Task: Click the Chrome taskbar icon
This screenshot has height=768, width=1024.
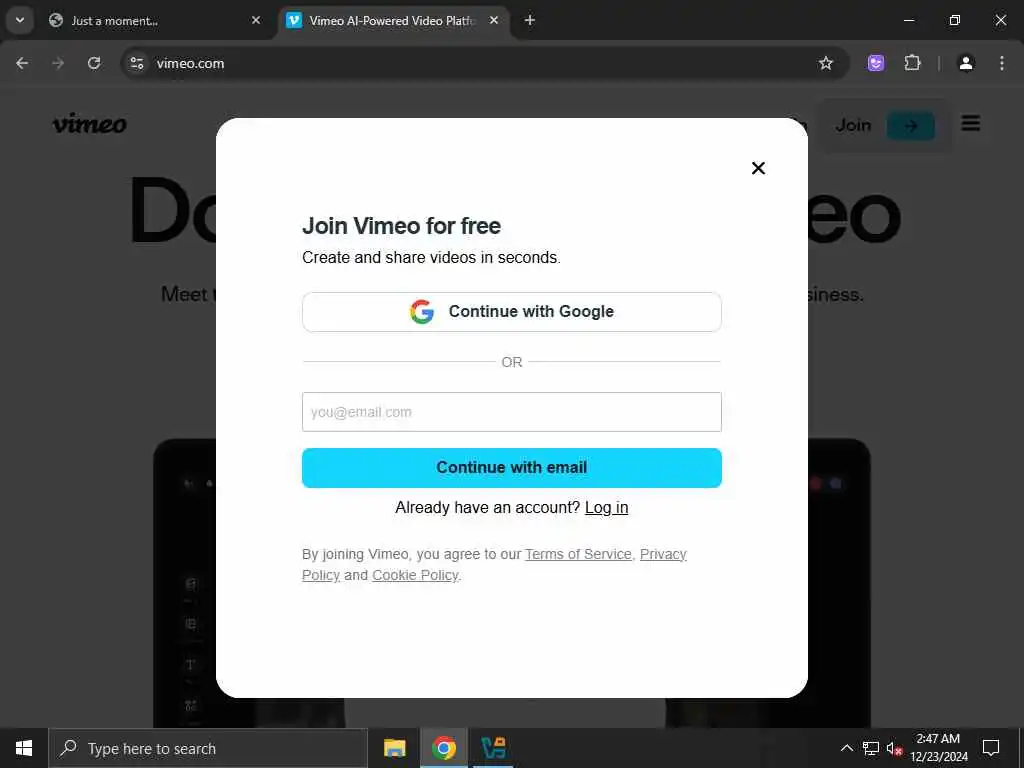Action: (443, 748)
